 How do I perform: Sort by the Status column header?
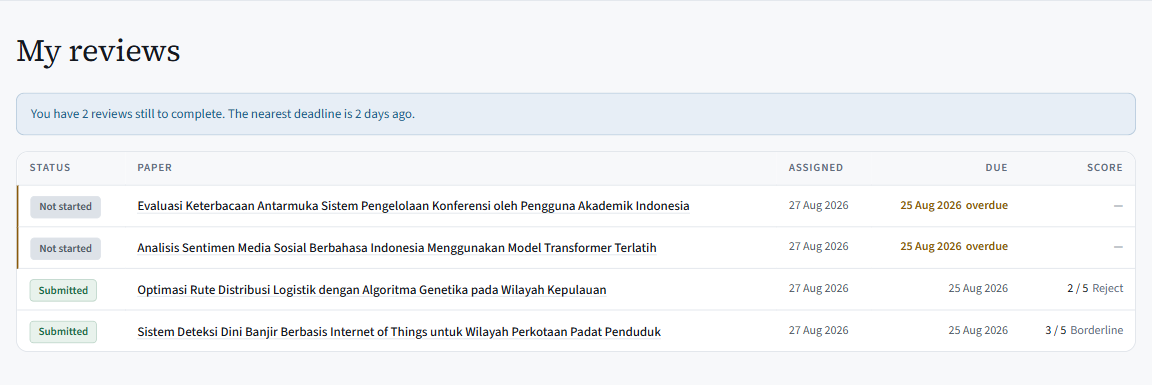click(50, 168)
